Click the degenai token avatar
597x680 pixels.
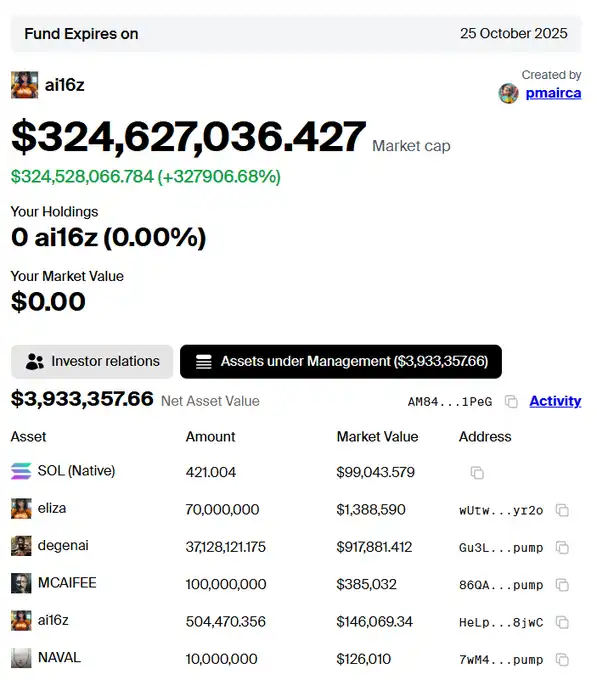pyautogui.click(x=21, y=546)
